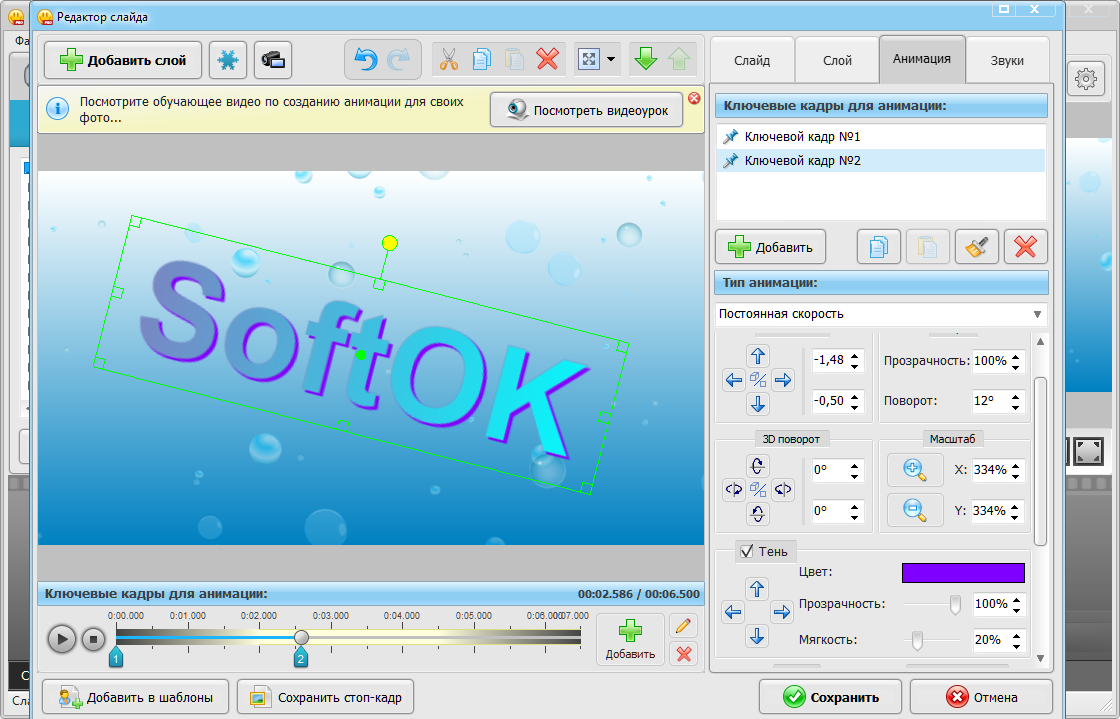Image resolution: width=1120 pixels, height=719 pixels.
Task: Cancel editing with Отмена button
Action: point(981,698)
